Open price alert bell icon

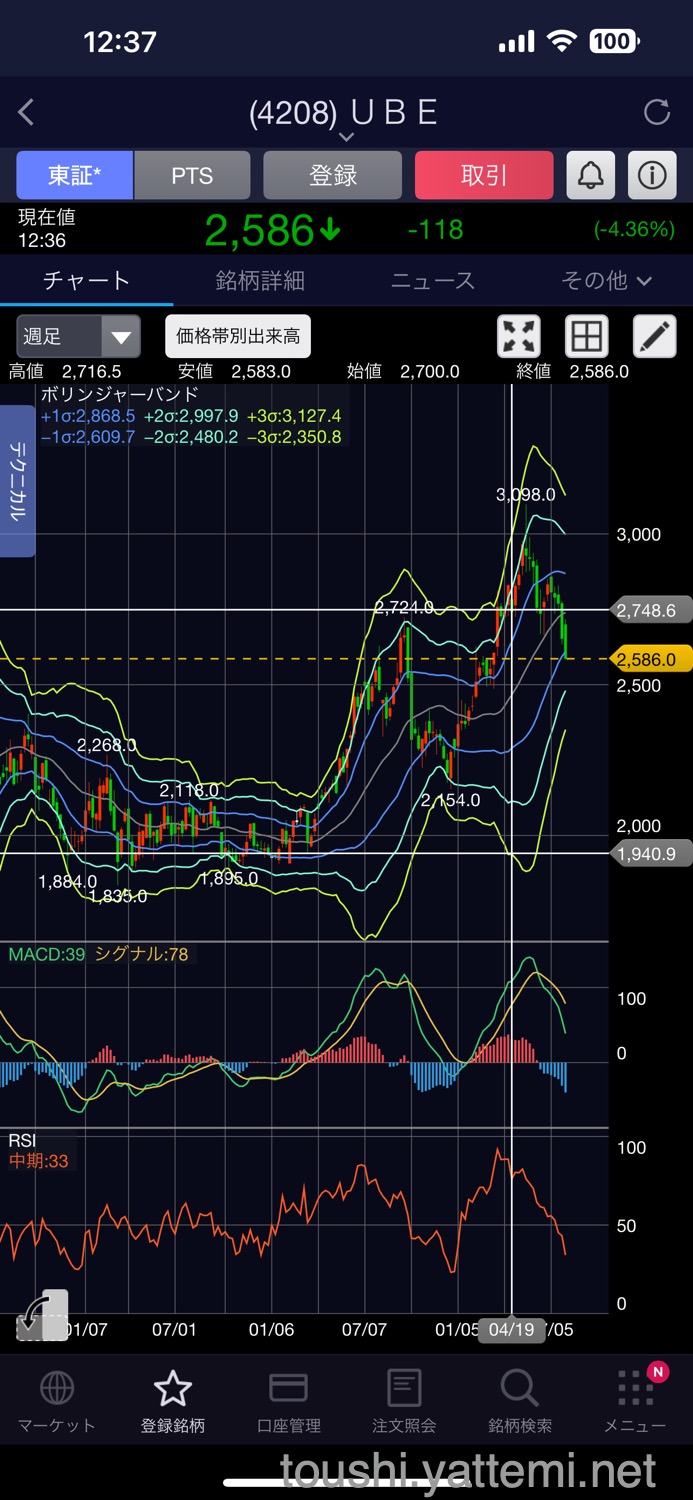click(591, 176)
